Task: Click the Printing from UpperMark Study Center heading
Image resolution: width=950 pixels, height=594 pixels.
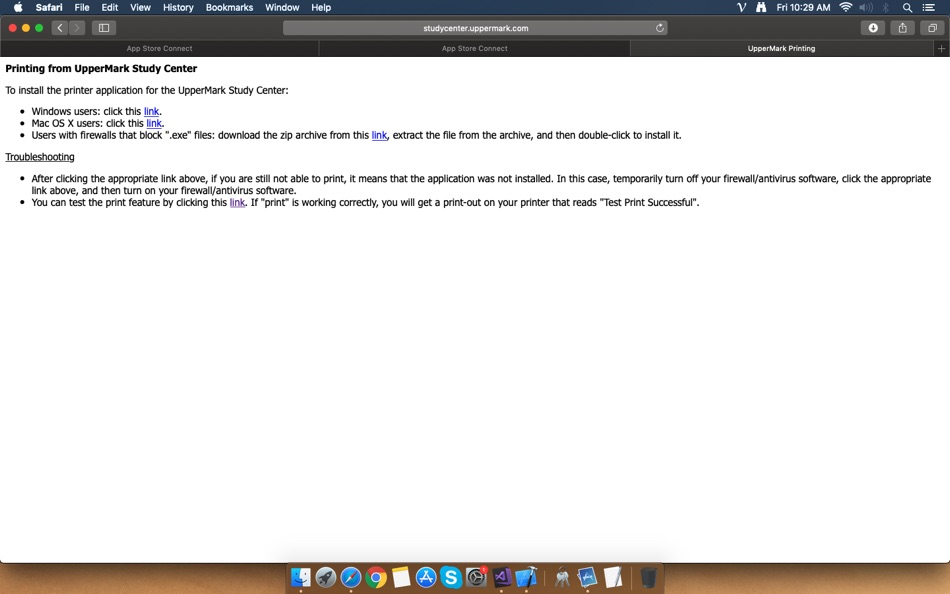Action: tap(101, 68)
